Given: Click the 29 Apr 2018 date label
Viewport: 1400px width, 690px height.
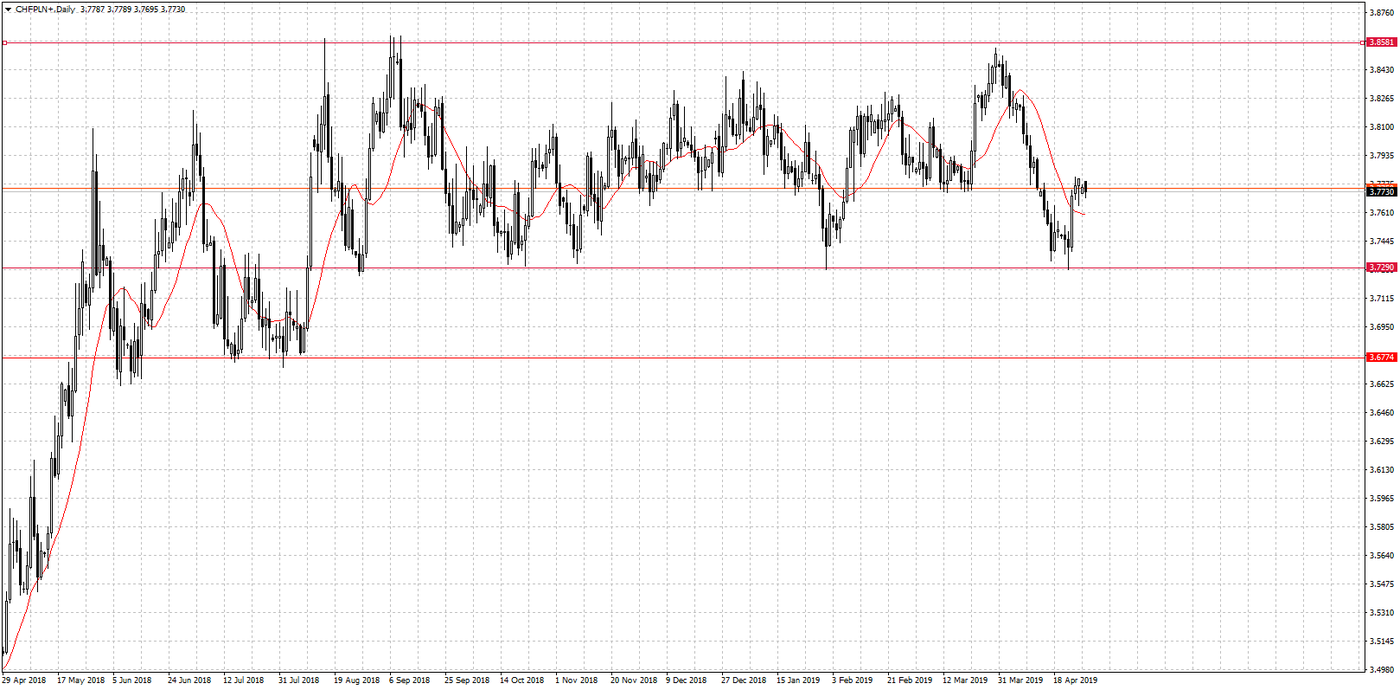Looking at the screenshot, I should pos(24,680).
